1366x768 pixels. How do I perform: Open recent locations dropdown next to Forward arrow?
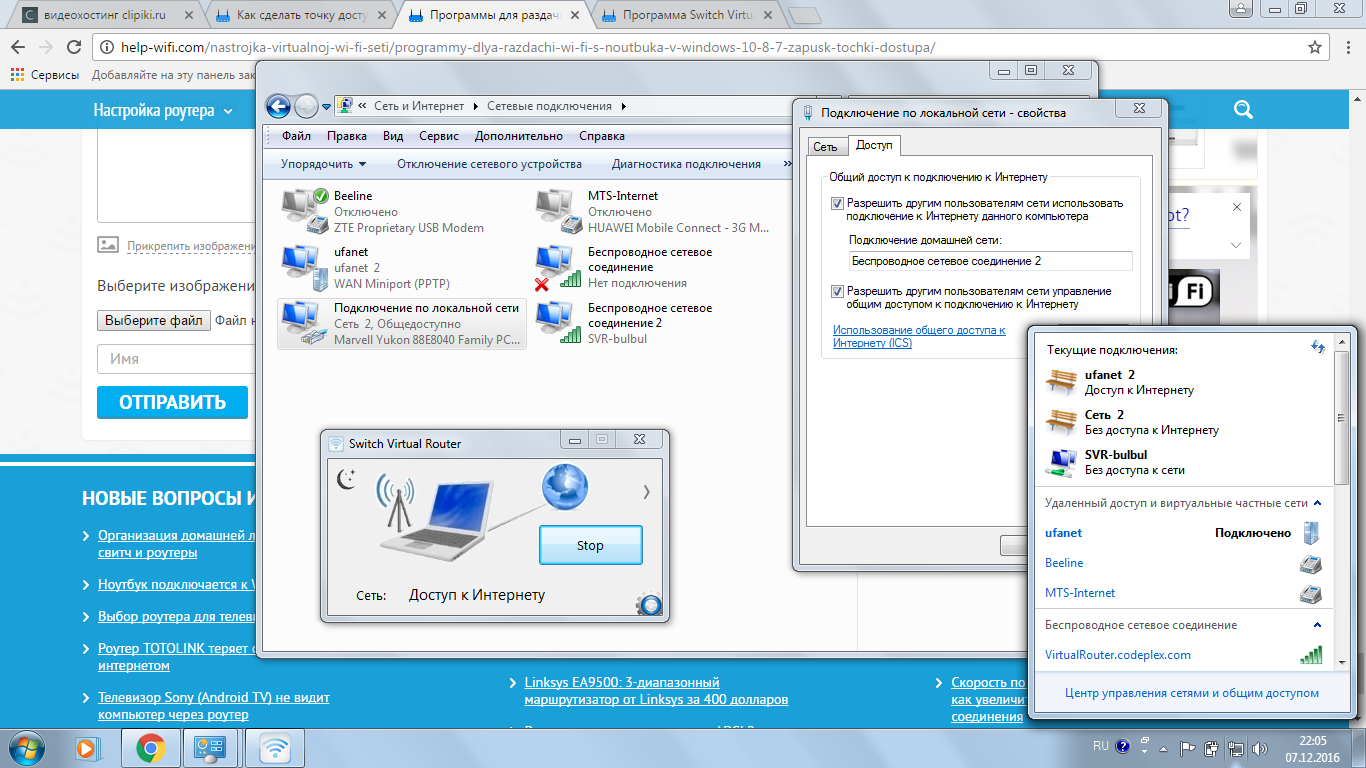click(x=326, y=107)
